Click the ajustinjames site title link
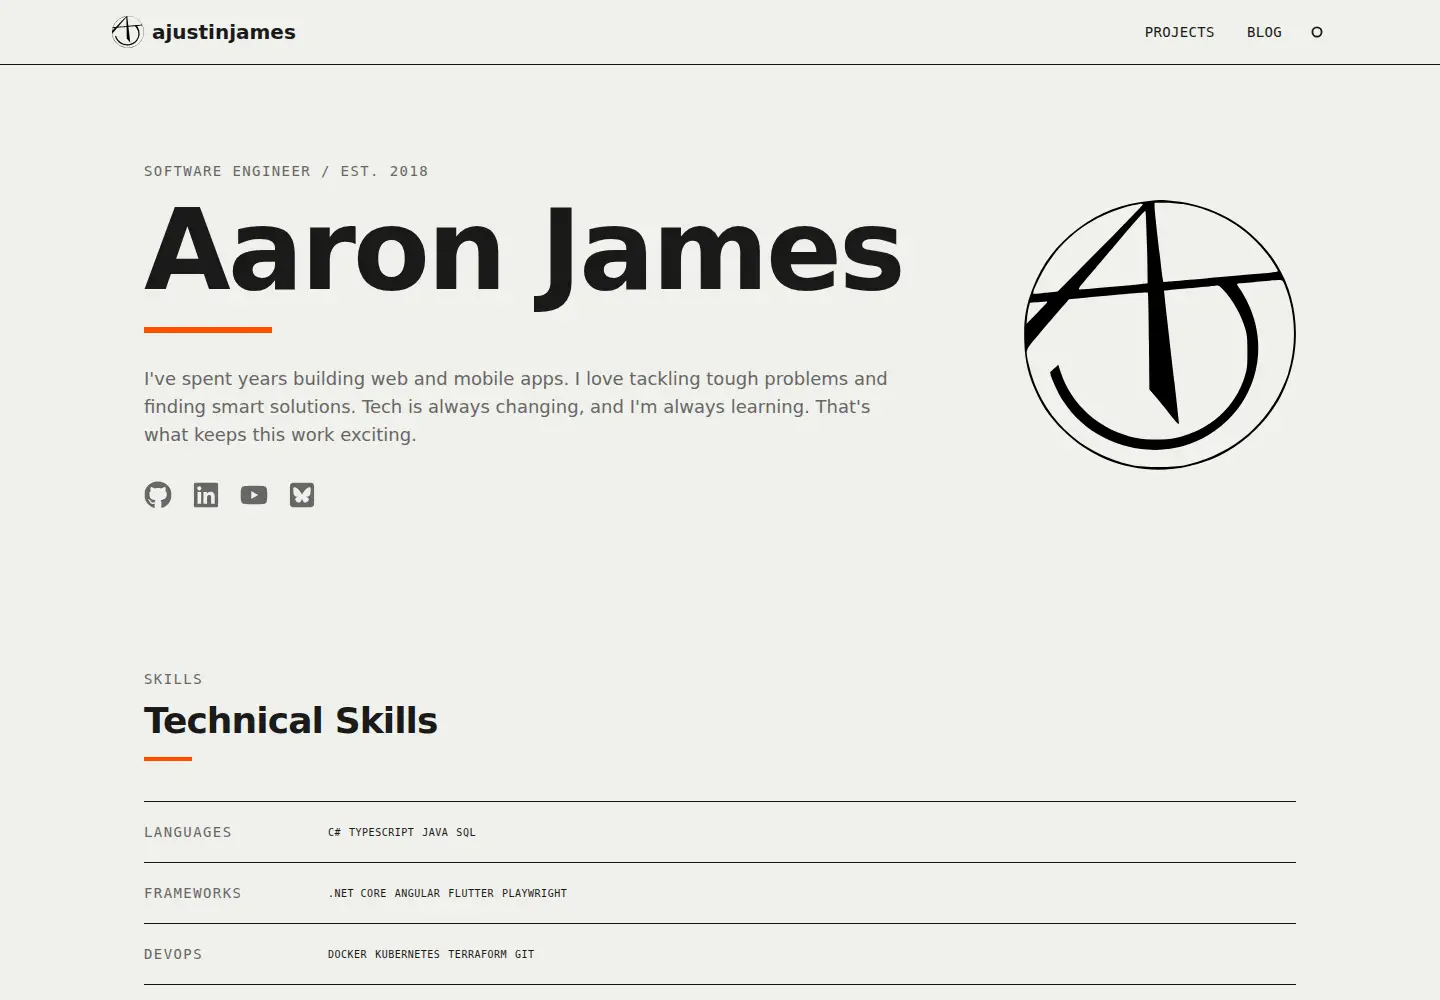Viewport: 1440px width, 1000px height. 224,32
